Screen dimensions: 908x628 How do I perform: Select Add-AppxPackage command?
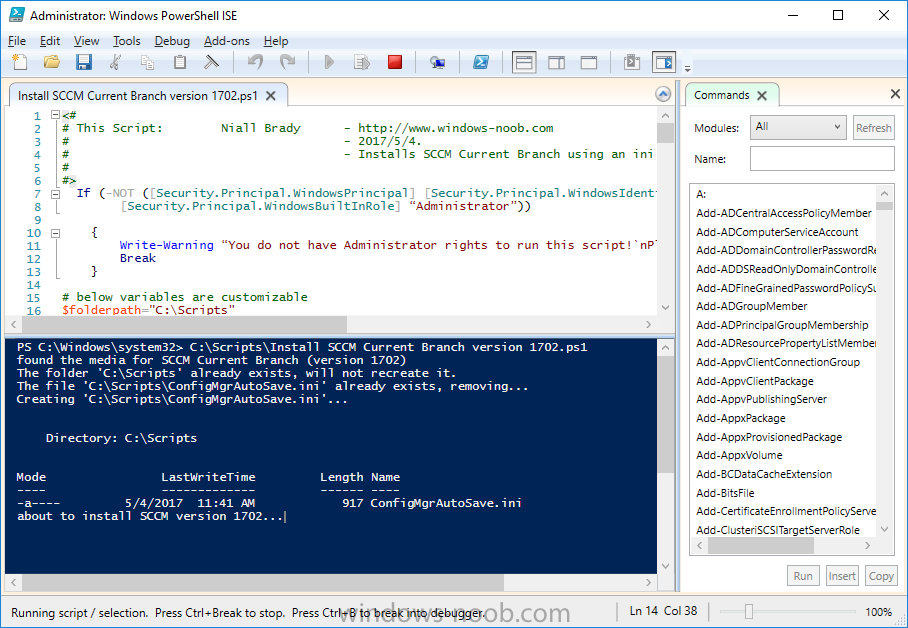[x=741, y=418]
